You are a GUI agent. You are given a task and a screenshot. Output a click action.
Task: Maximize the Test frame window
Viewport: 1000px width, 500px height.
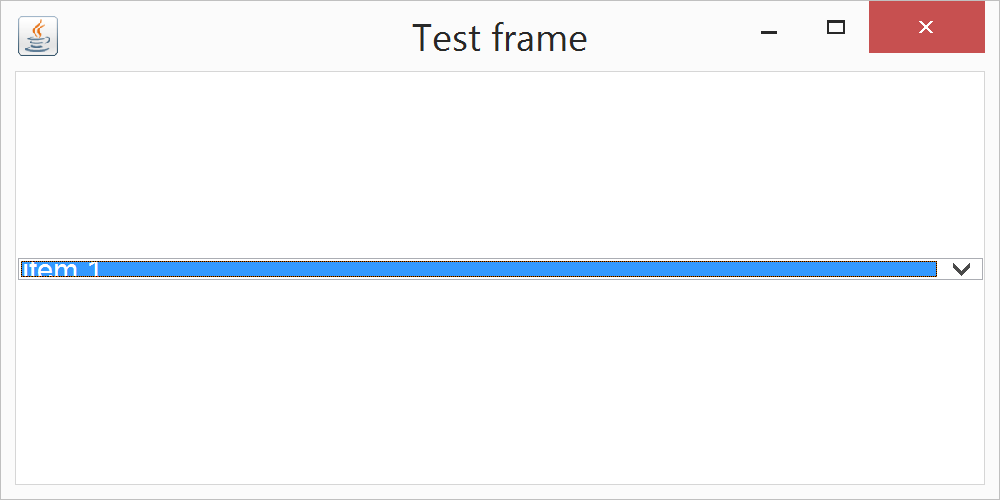coord(836,28)
